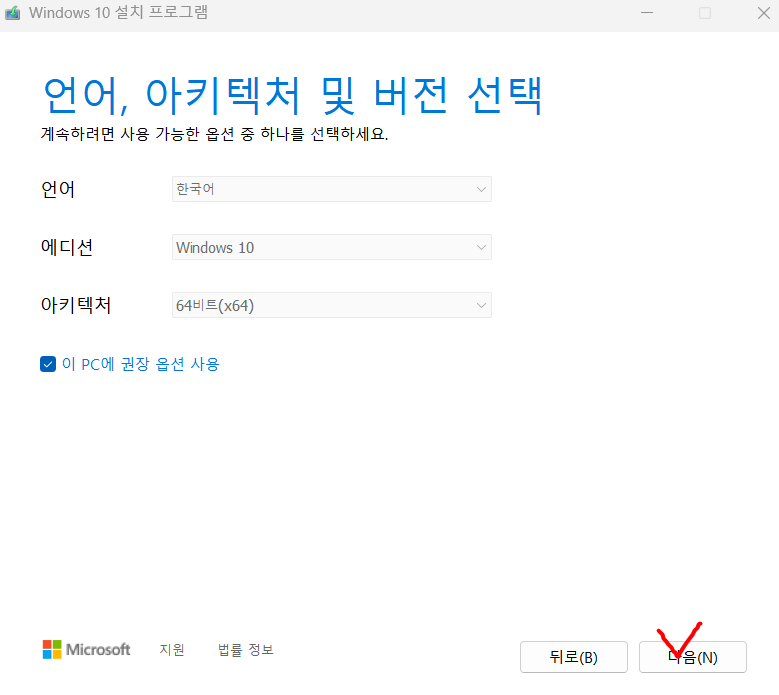779x695 pixels.
Task: Click the '이 PC에 권장 옵션 사용' label text
Action: 141,364
